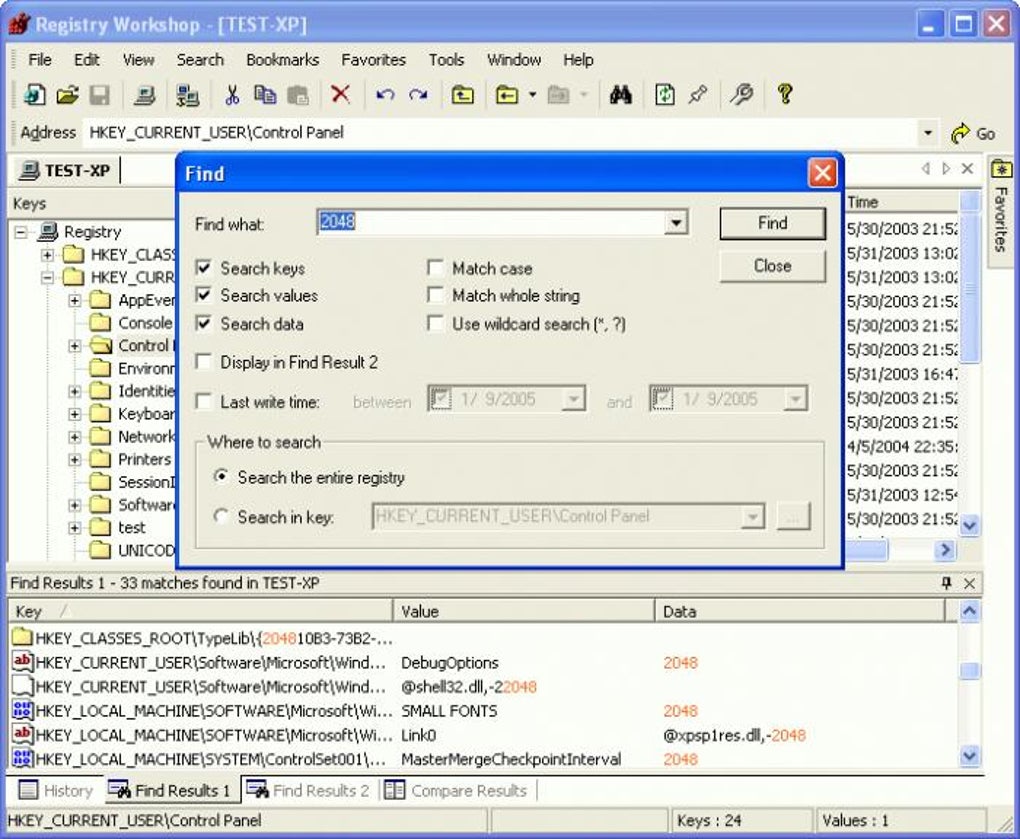Click the Go arrow button
Viewport: 1020px width, 839px height.
973,133
